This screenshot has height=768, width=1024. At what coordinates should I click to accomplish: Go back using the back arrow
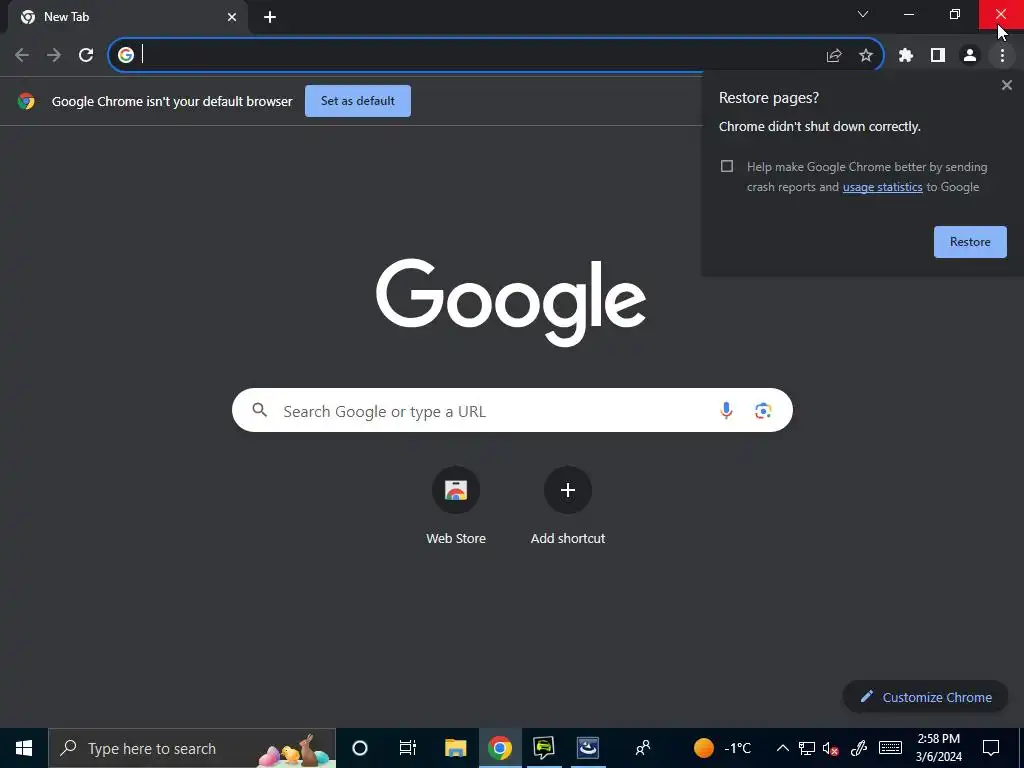tap(22, 56)
